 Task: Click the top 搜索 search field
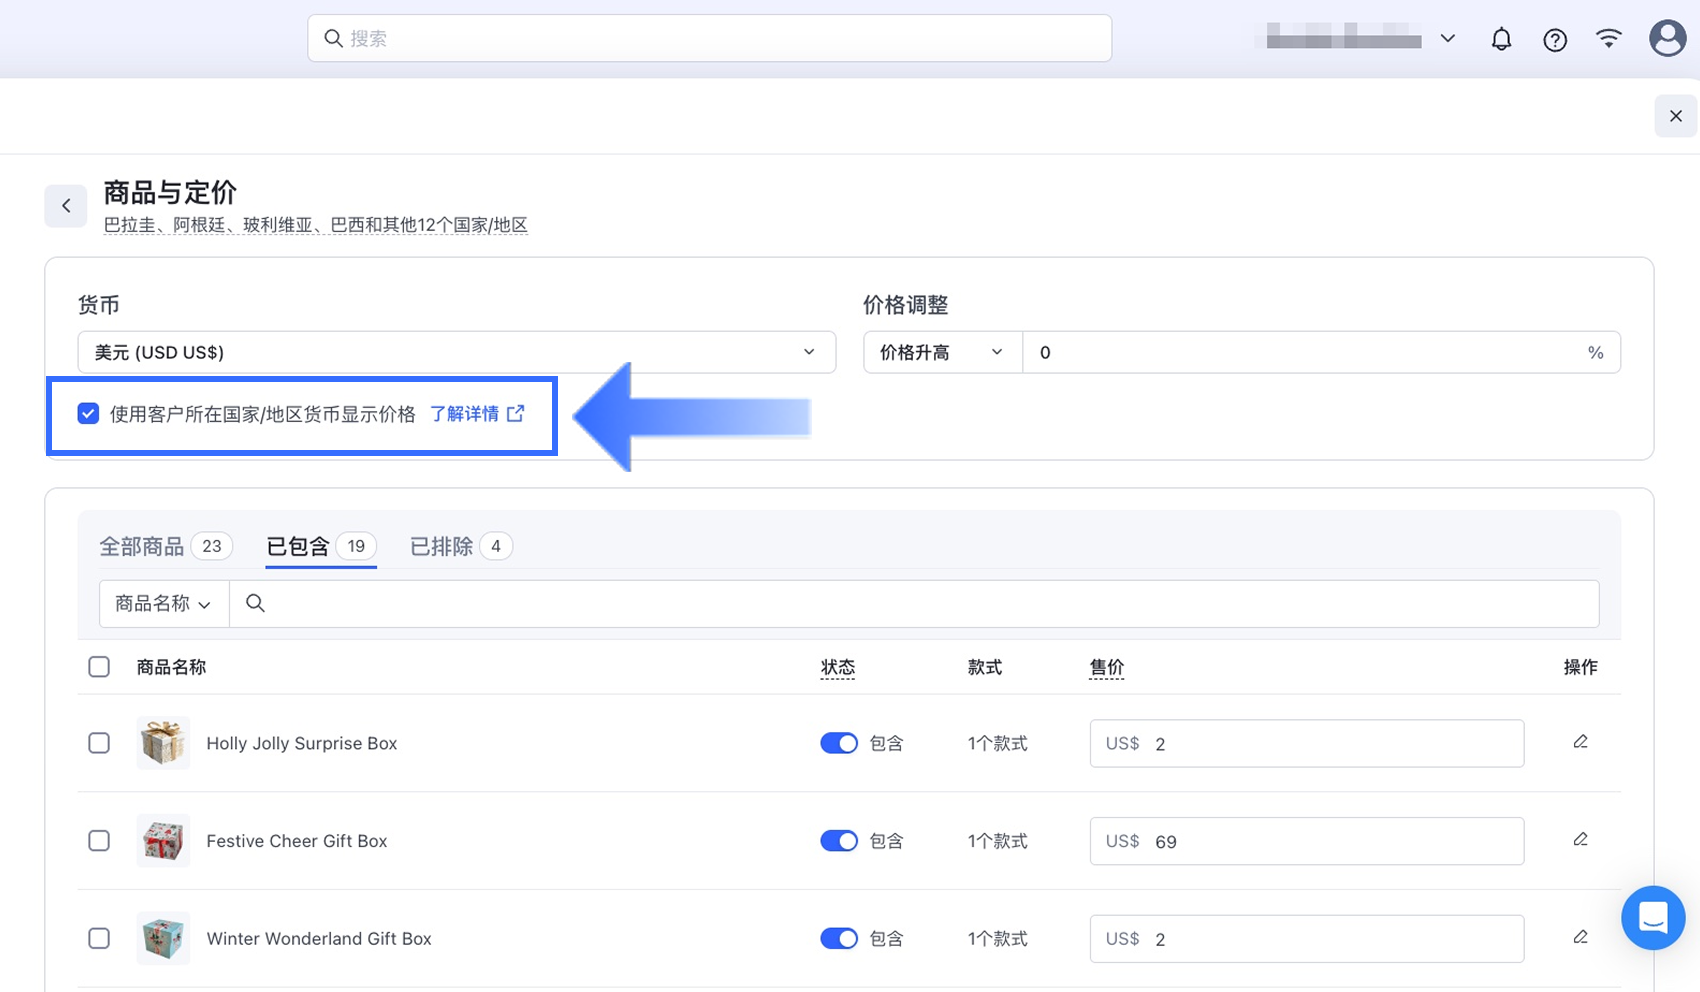710,38
